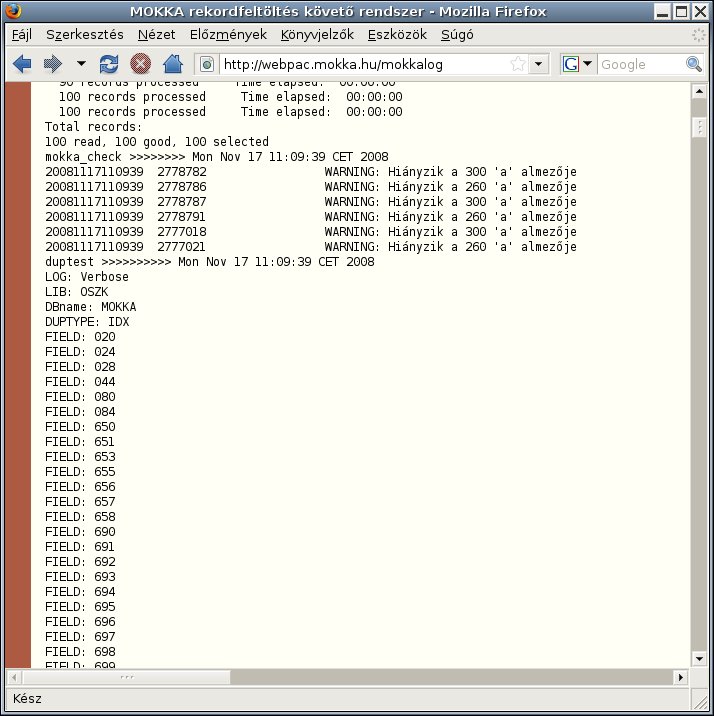Click the horizontal scrollbar thumb
The width and height of the screenshot is (714, 716).
(126, 676)
